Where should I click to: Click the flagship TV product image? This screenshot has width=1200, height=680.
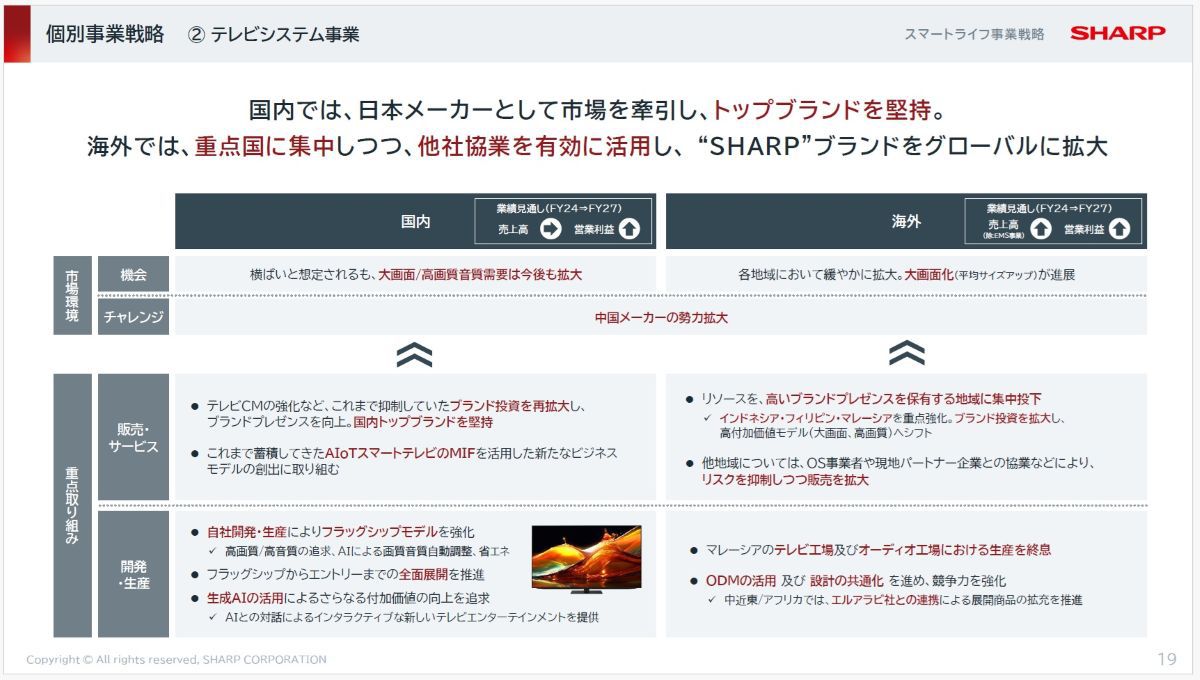click(x=586, y=559)
